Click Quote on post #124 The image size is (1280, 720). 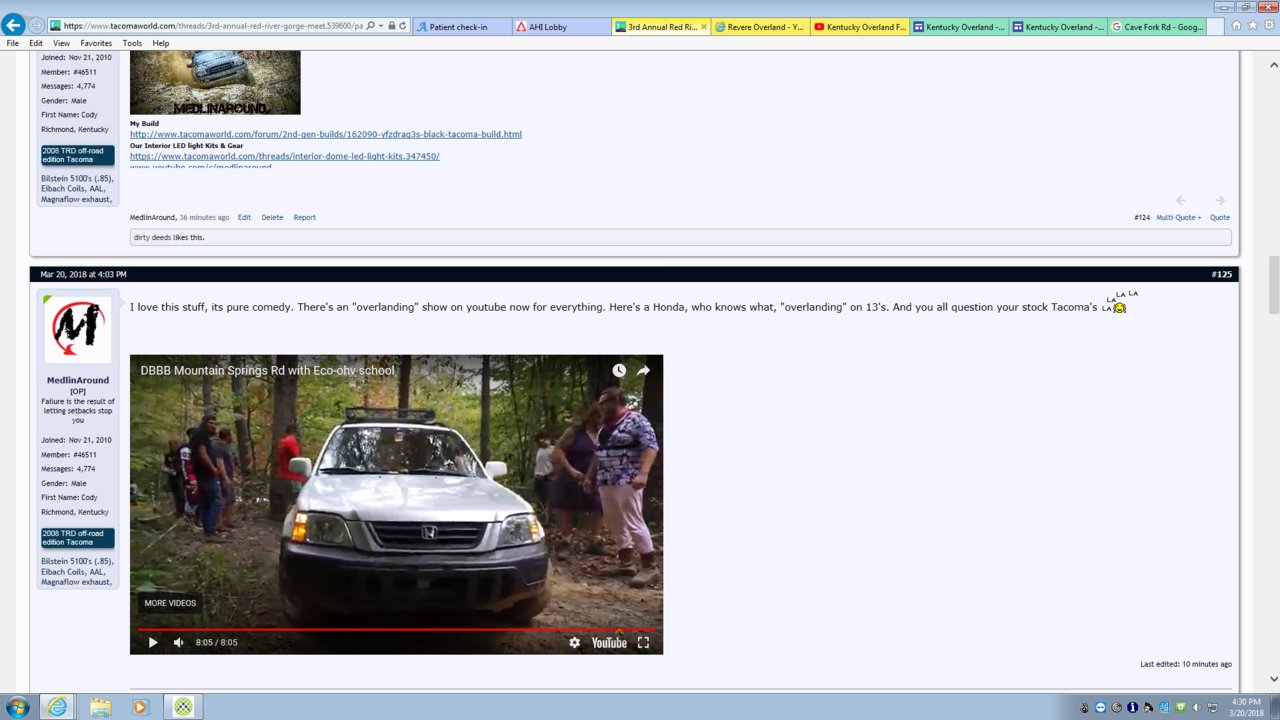(1220, 217)
